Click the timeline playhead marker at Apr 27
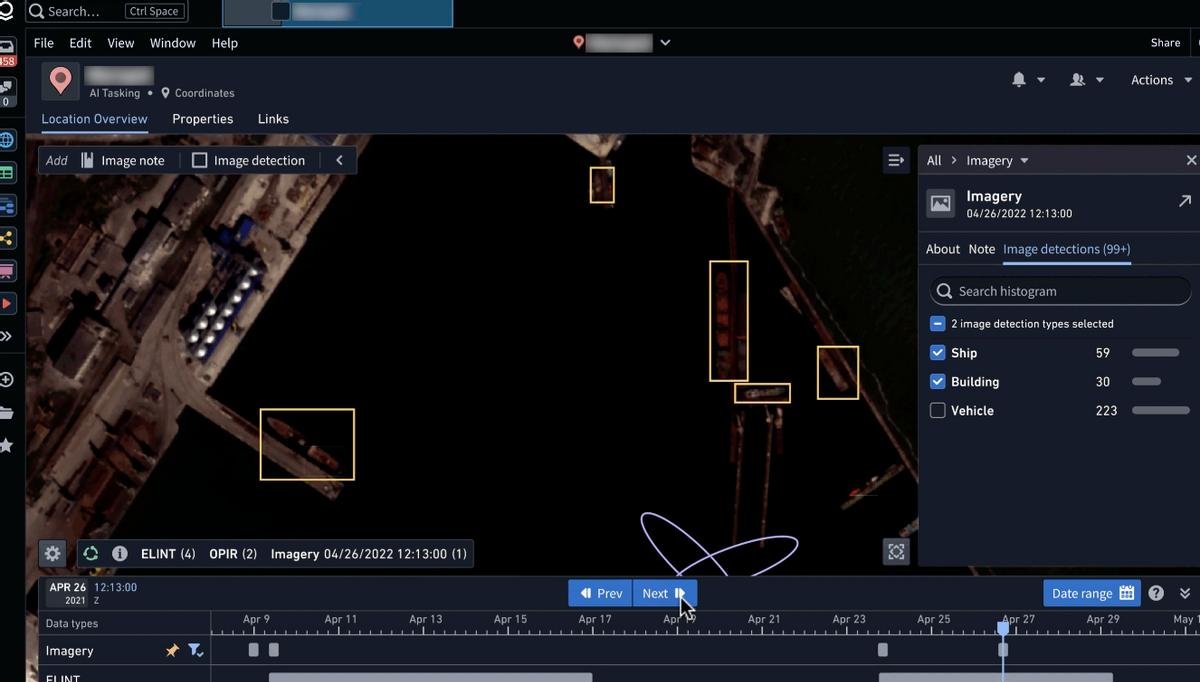The width and height of the screenshot is (1200, 682). (x=1003, y=628)
